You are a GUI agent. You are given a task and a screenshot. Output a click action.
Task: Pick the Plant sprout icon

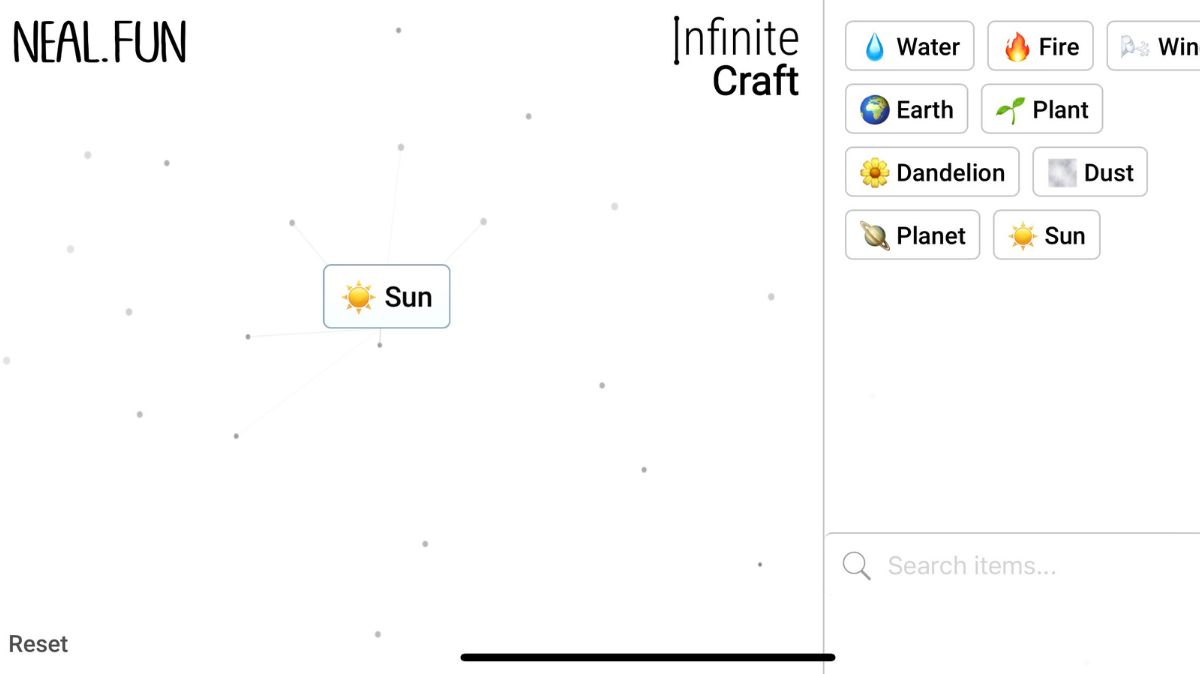[x=1009, y=109]
